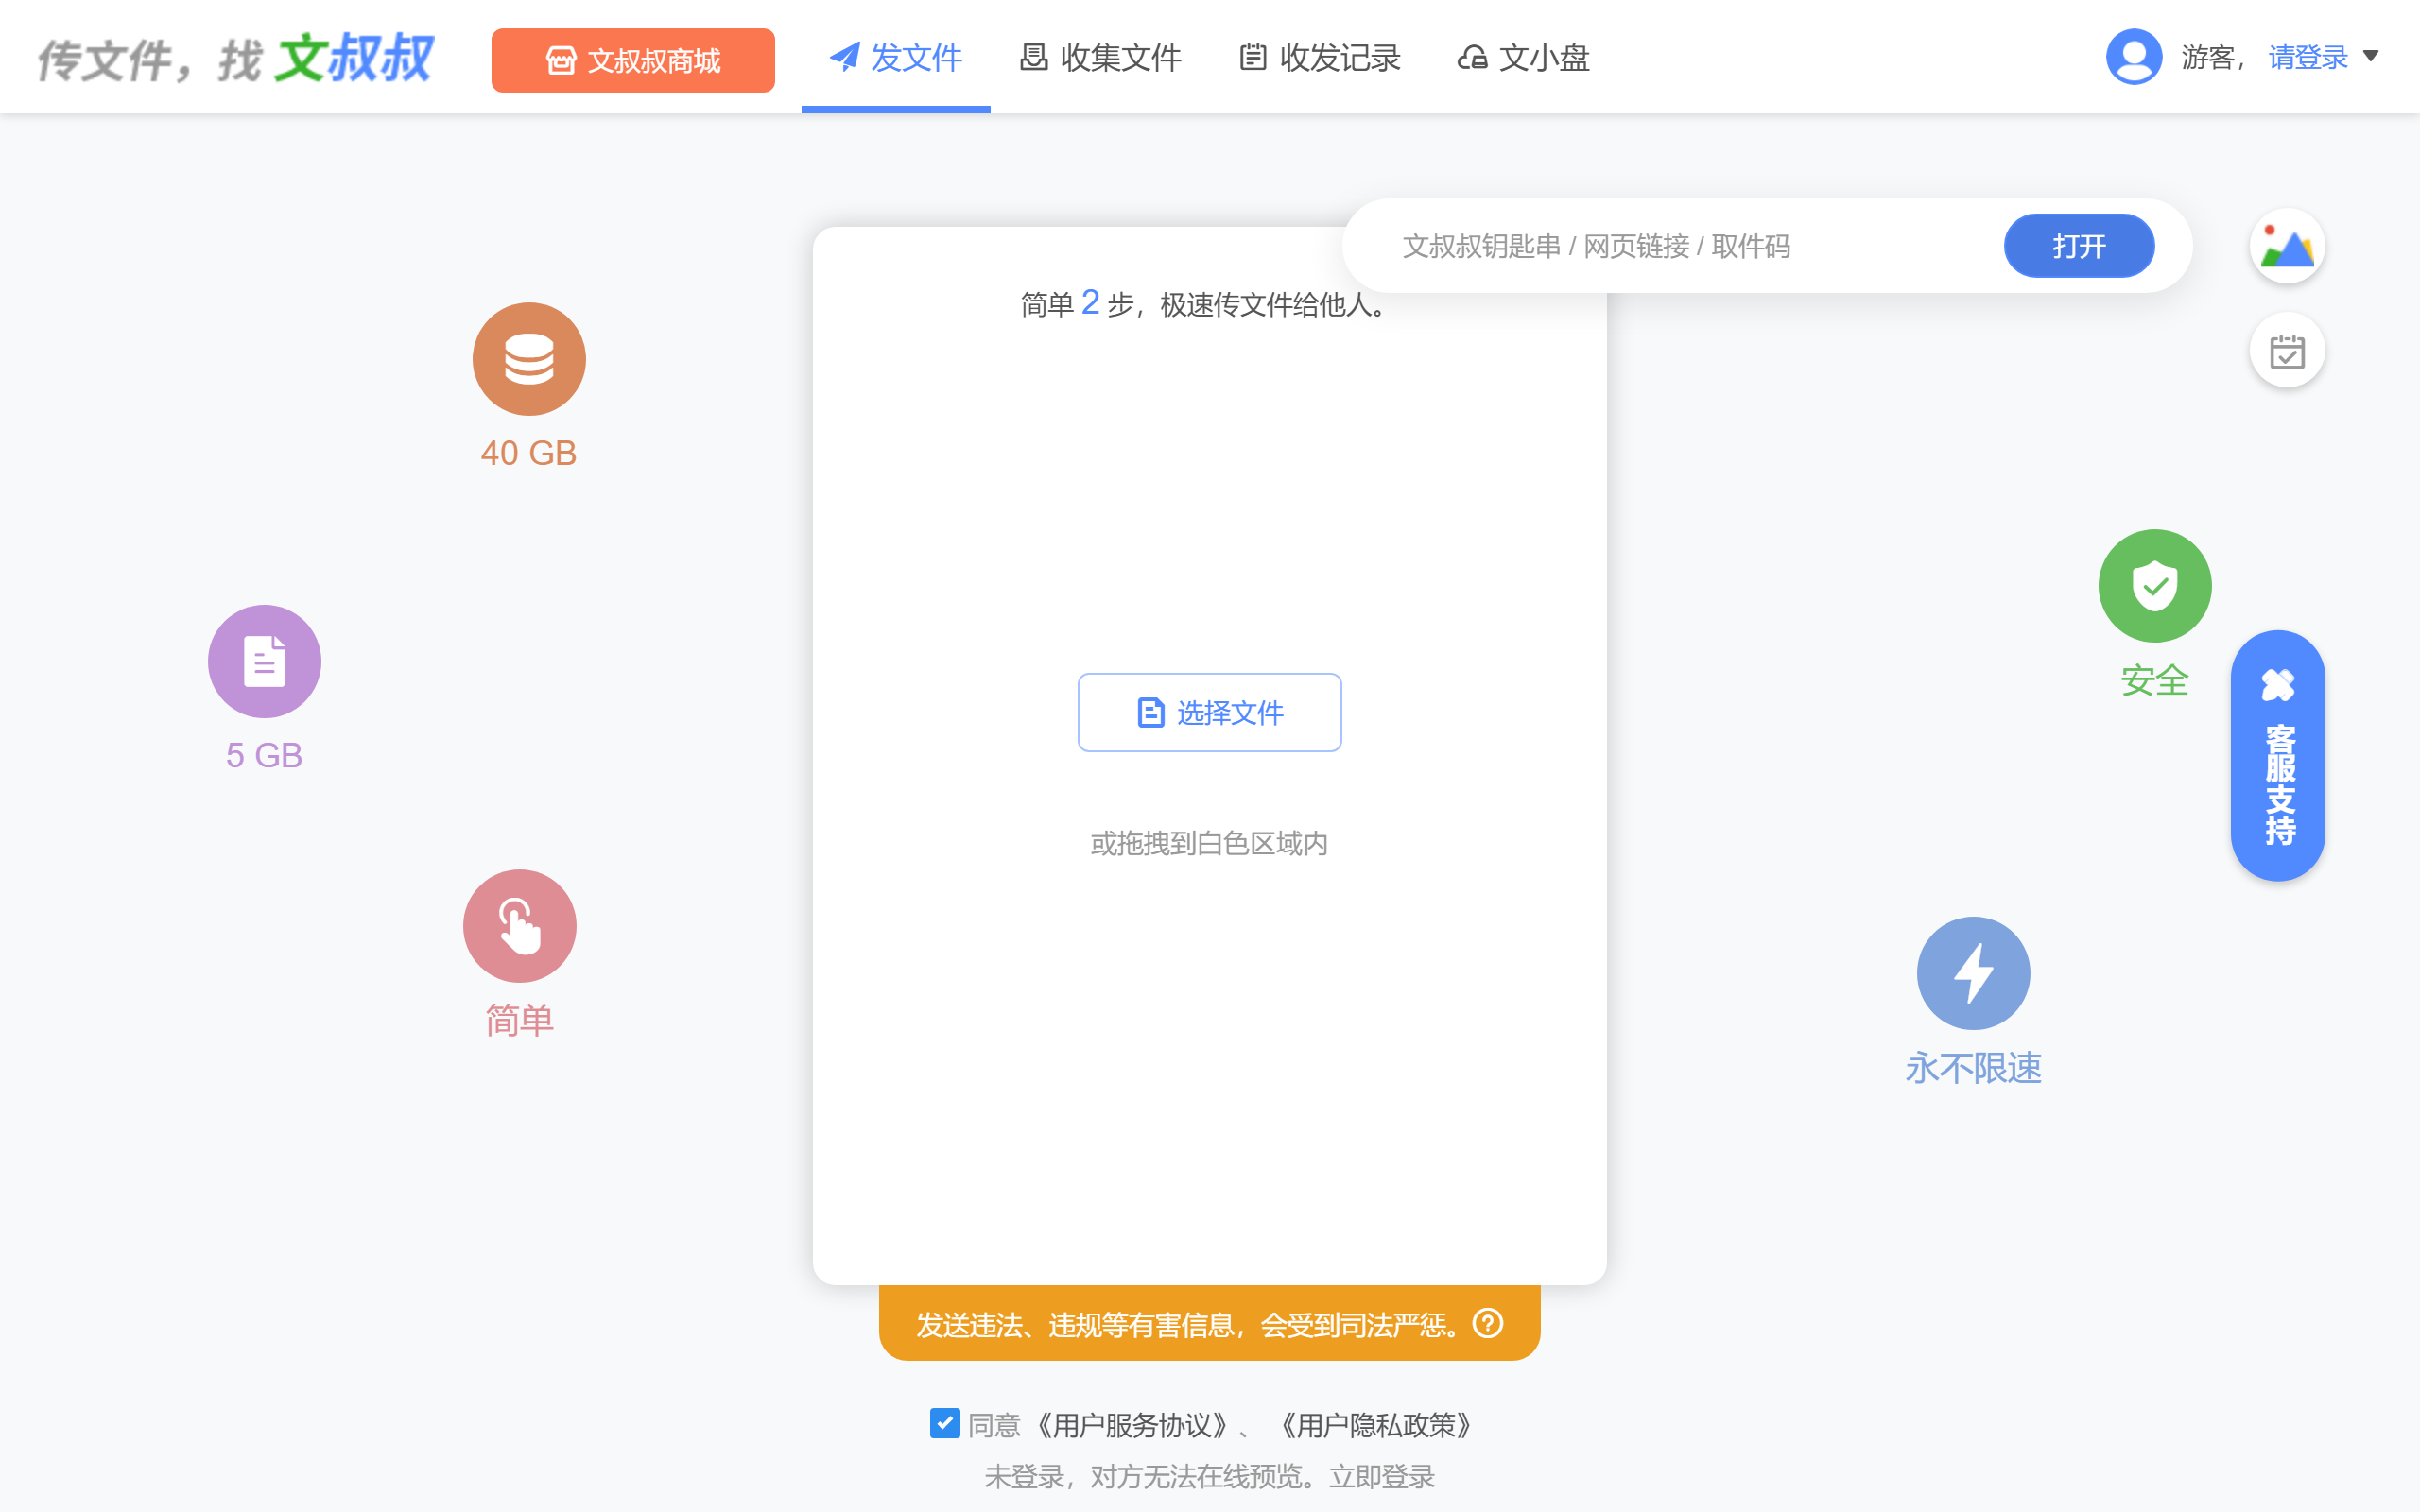This screenshot has width=2420, height=1512.
Task: Open the calendar check-in icon
Action: pyautogui.click(x=2287, y=351)
